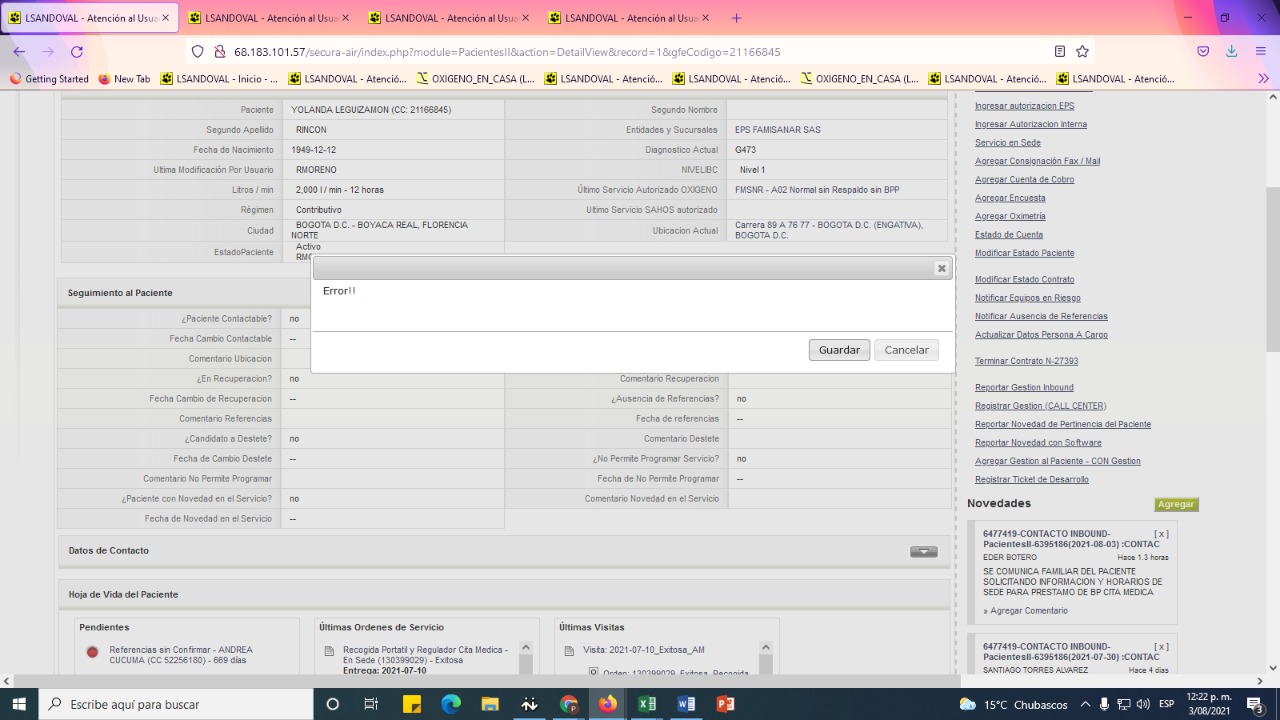
Task: Open Terminar Contrato N-27393 link
Action: click(x=1027, y=361)
